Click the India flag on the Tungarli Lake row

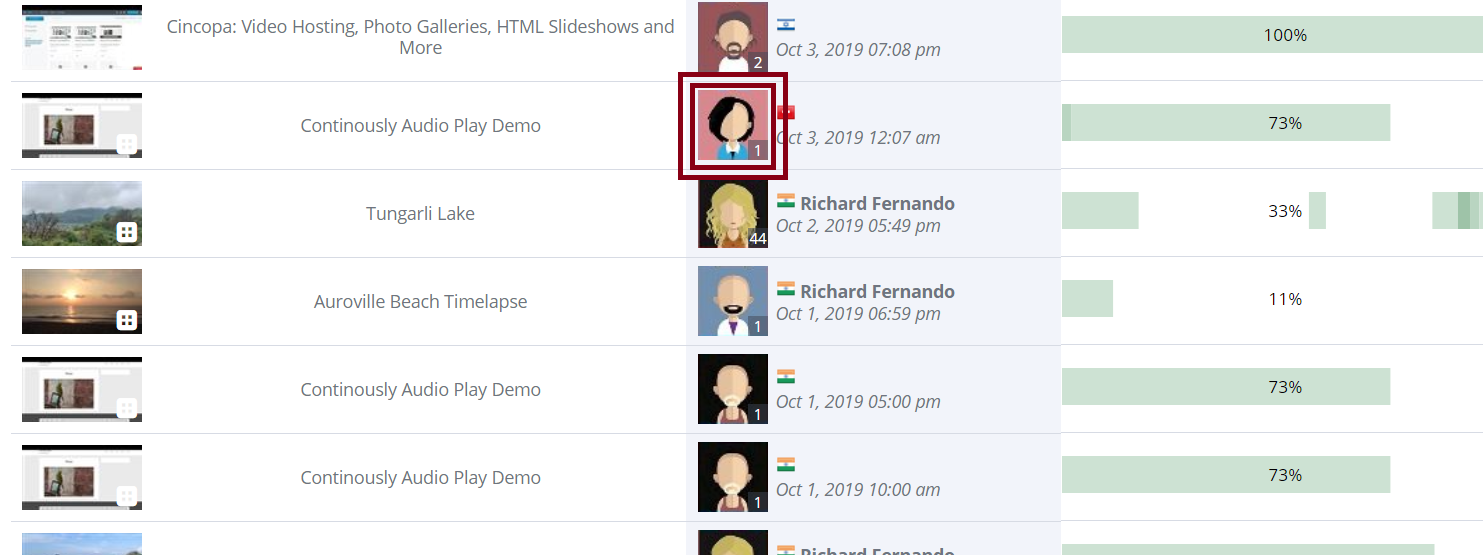[x=786, y=201]
